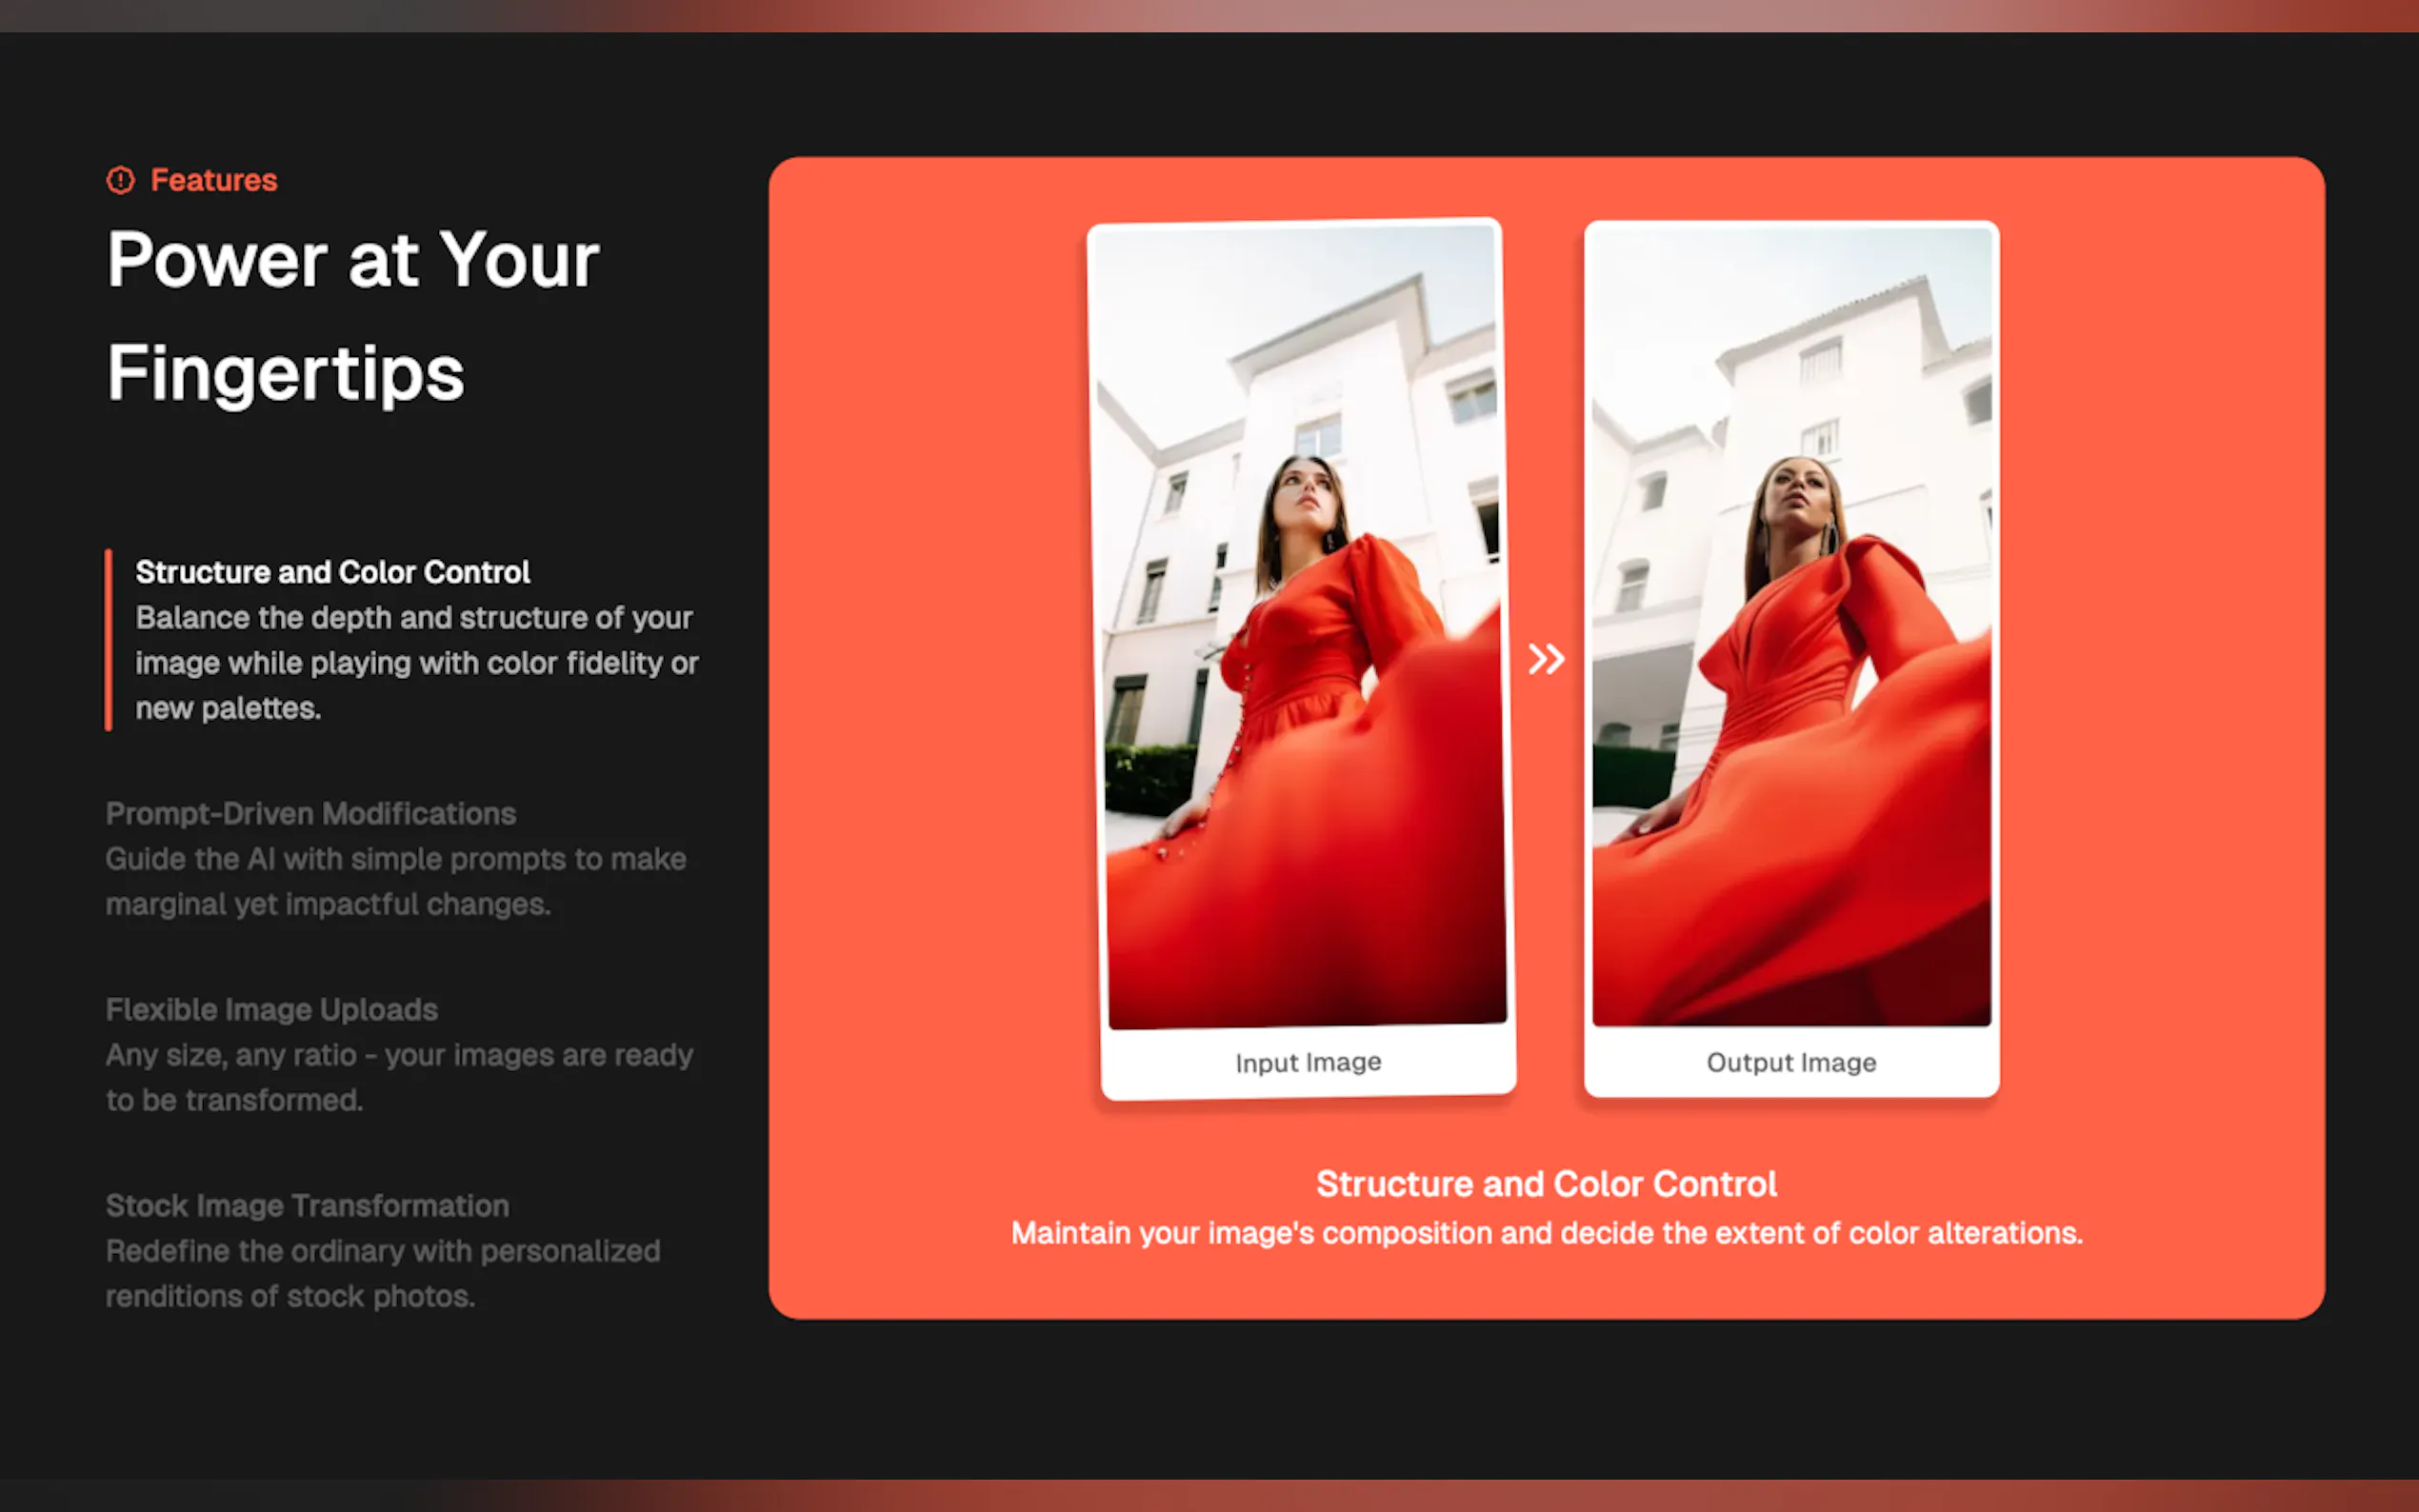This screenshot has width=2419, height=1512.
Task: Click the orange feature highlight bar
Action: [110, 640]
